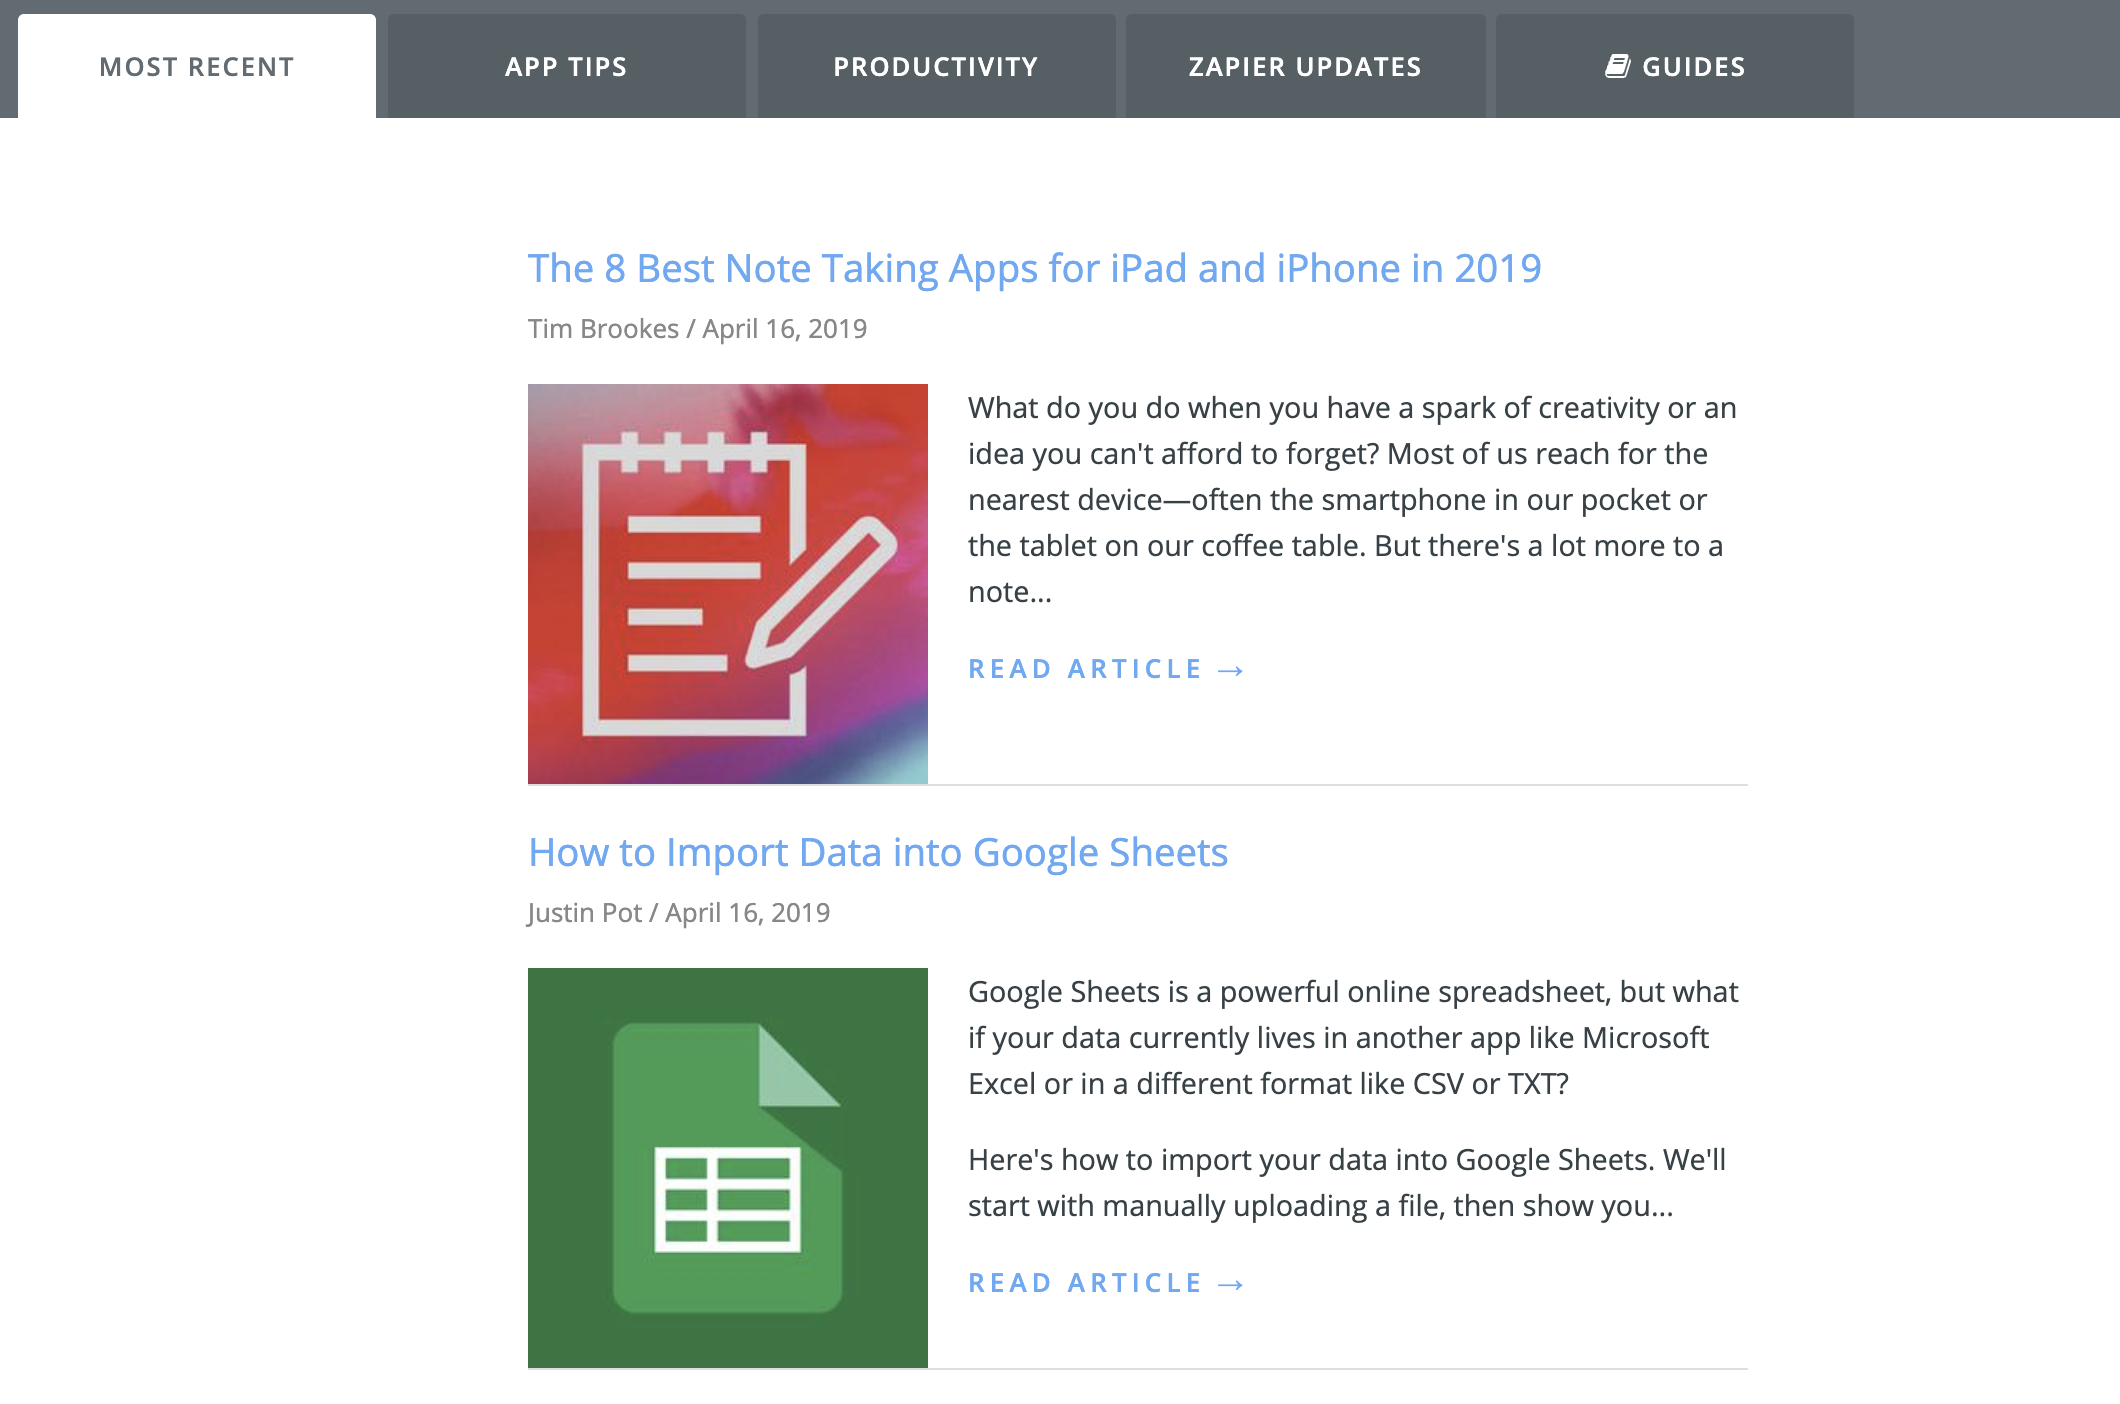Screen dimensions: 2120x1404
Task: Click the arrow after the first Read Article
Action: pyautogui.click(x=1231, y=670)
